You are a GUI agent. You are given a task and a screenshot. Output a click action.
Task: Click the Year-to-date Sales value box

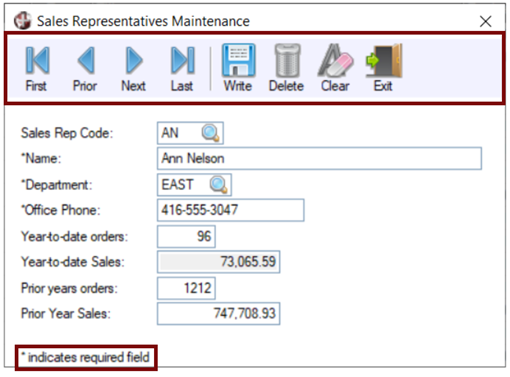point(219,262)
